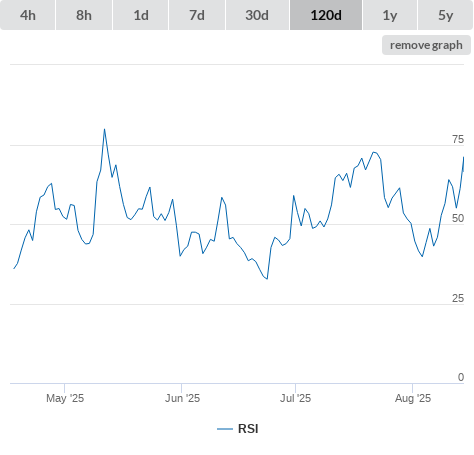Click the 25 level axis label

point(458,298)
